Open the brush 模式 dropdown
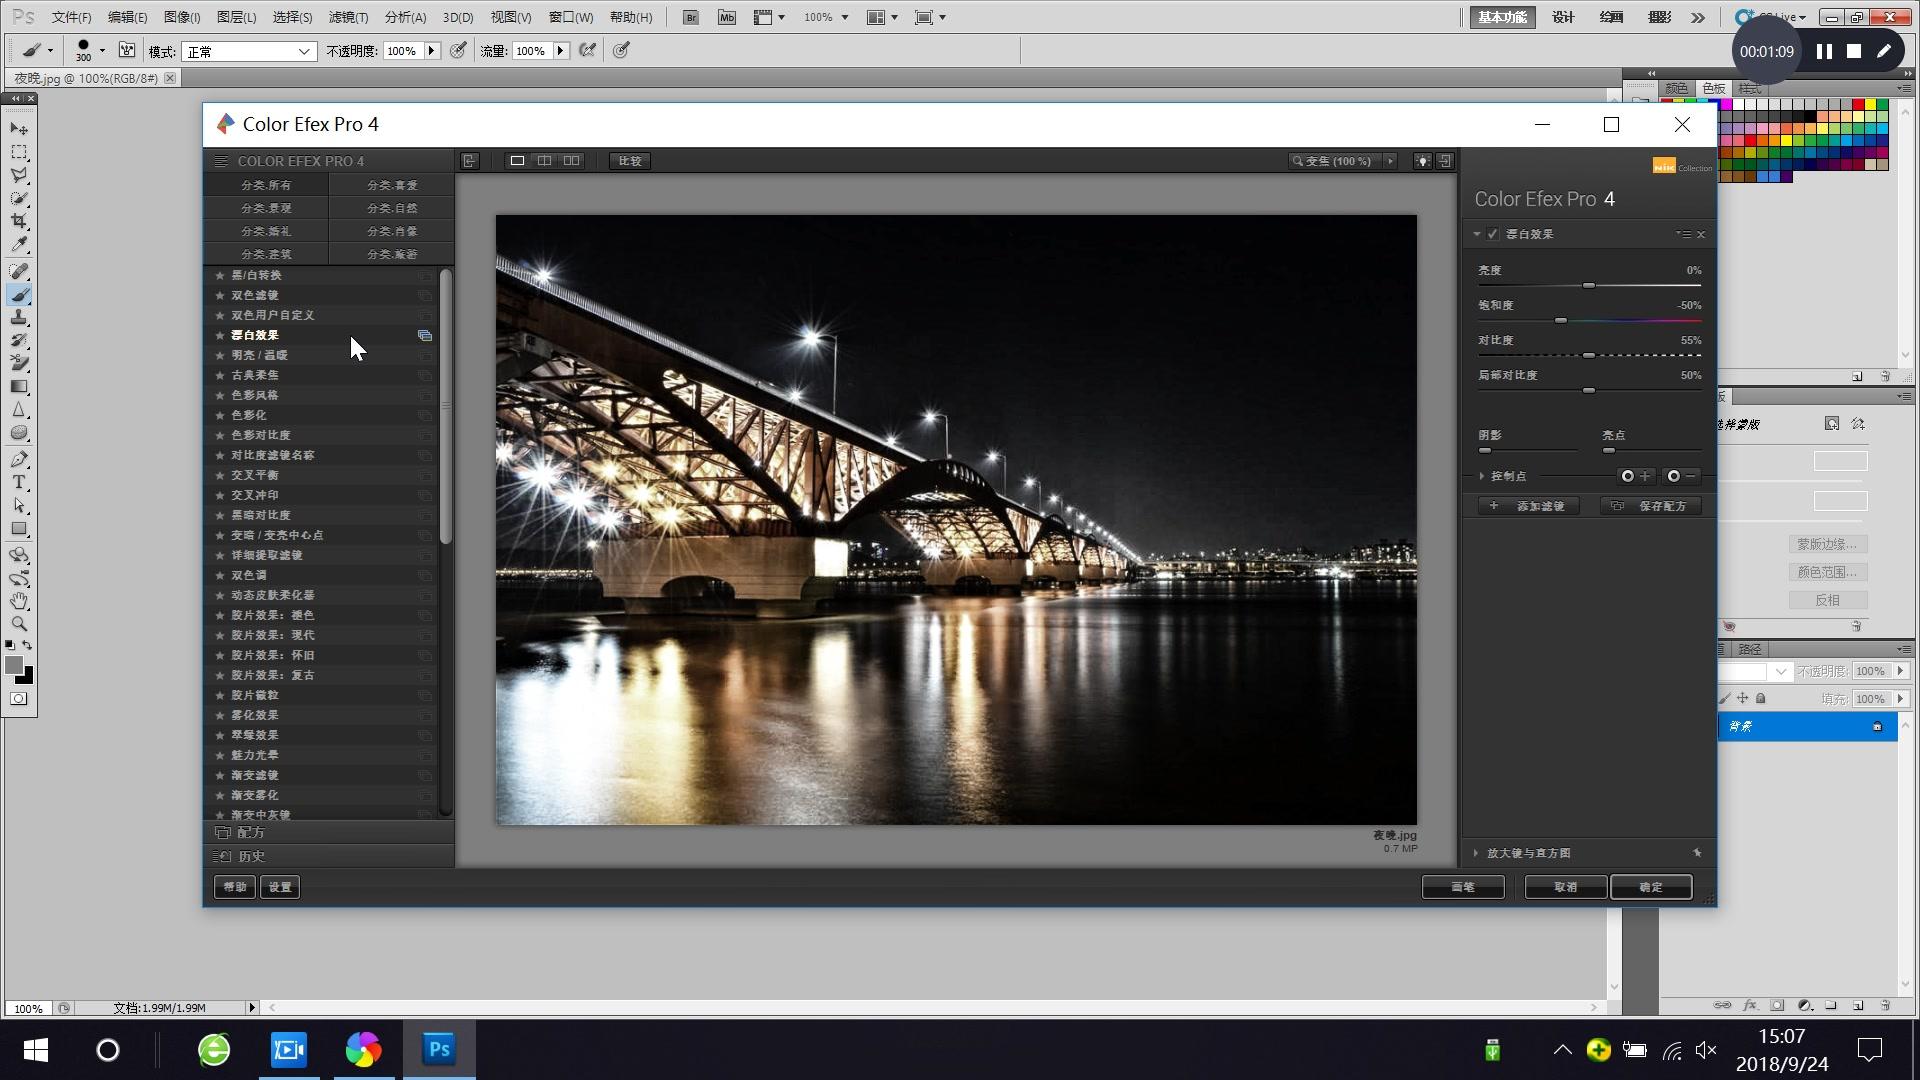 point(305,50)
